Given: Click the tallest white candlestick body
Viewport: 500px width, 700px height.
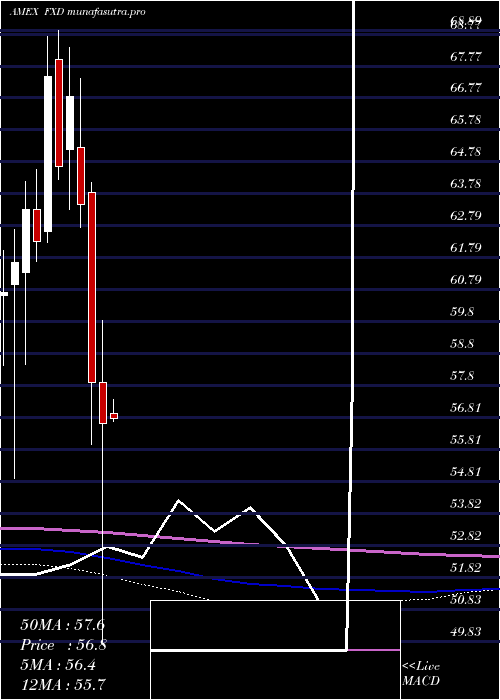Looking at the screenshot, I should (x=48, y=154).
